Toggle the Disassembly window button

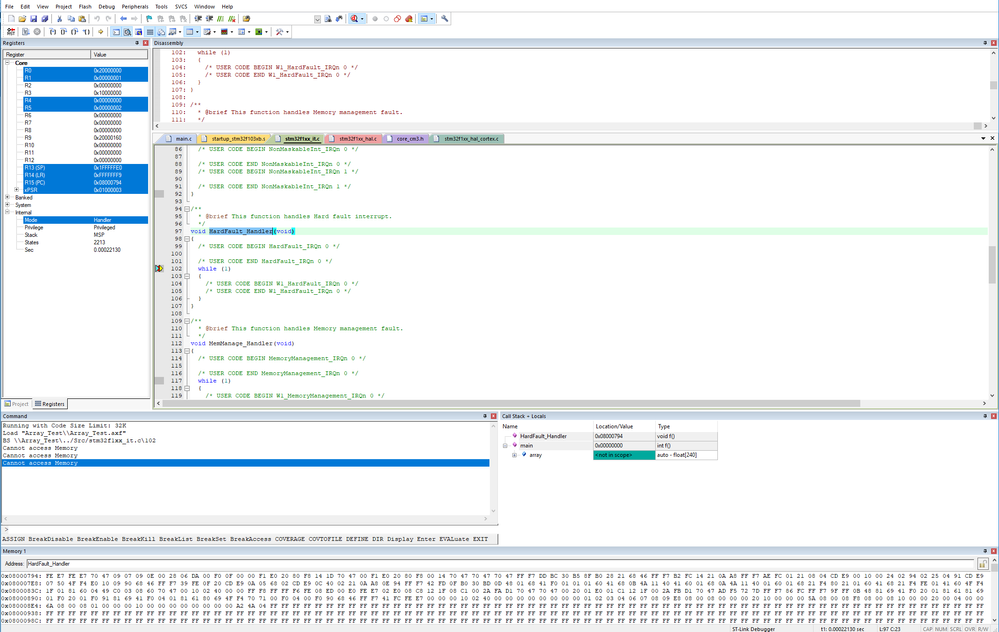click(127, 32)
